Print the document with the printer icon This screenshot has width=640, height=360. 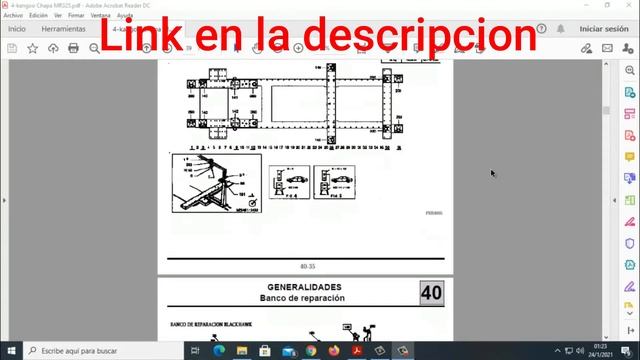pyautogui.click(x=73, y=48)
